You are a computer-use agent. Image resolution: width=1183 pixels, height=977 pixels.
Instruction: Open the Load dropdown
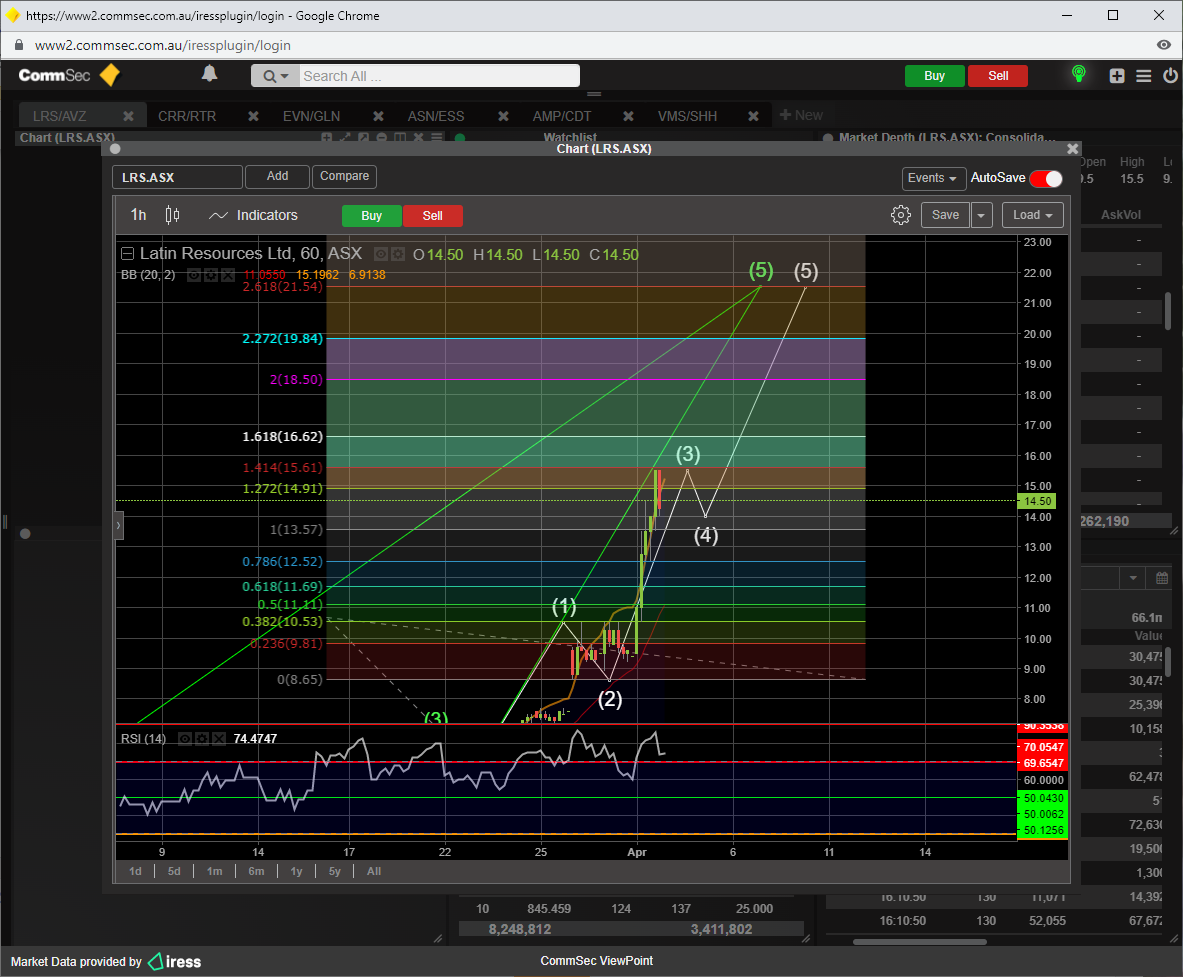[1033, 215]
